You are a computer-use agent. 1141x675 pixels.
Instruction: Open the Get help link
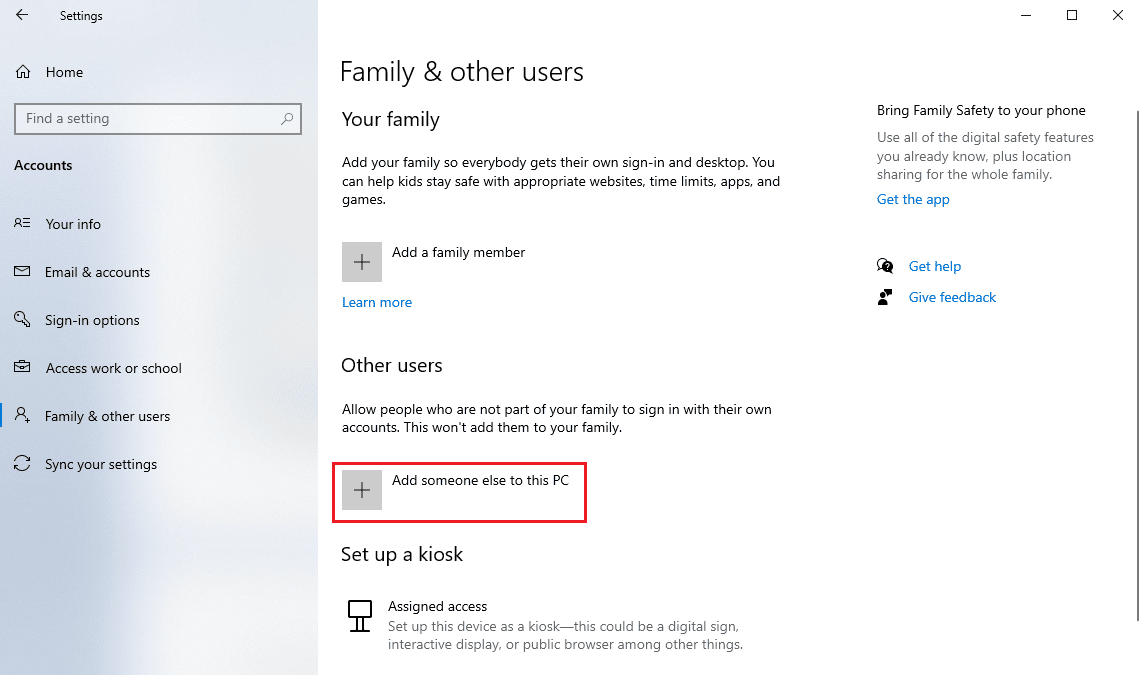[x=935, y=266]
